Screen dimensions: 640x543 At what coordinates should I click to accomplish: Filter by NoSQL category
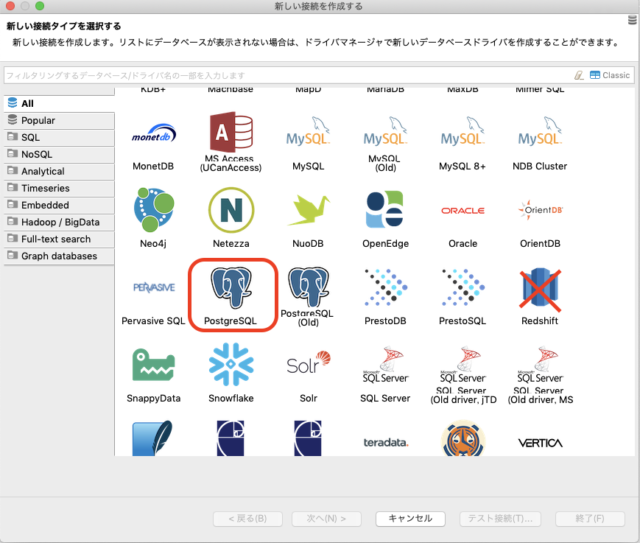click(59, 154)
